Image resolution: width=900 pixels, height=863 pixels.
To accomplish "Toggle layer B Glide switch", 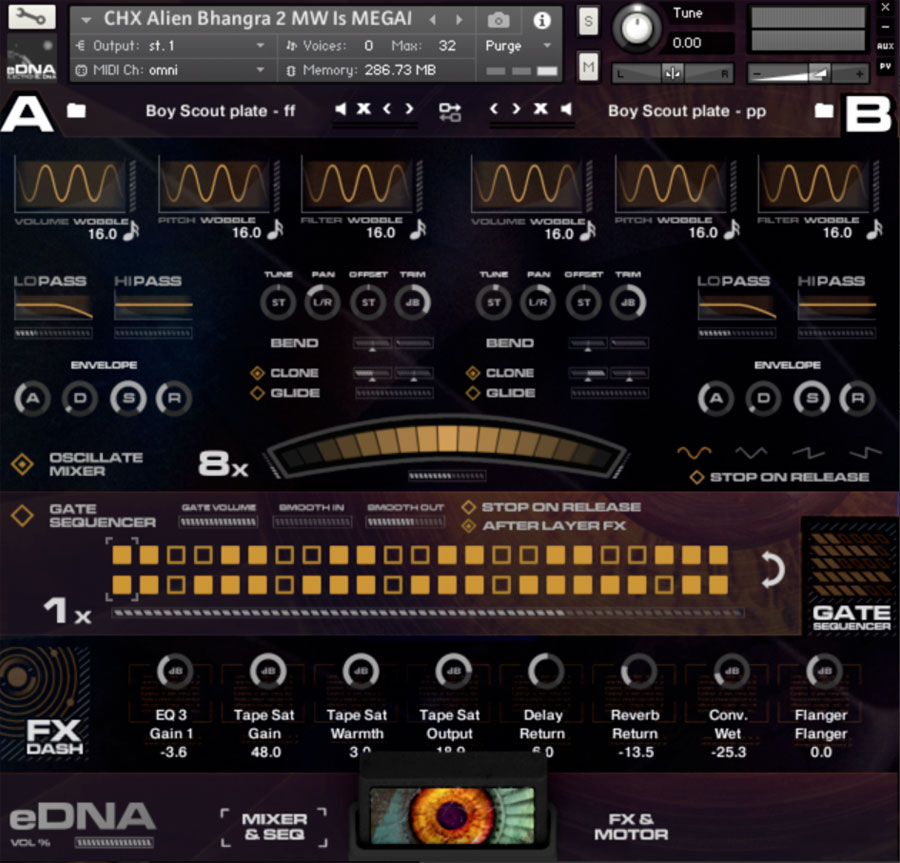I will point(472,393).
